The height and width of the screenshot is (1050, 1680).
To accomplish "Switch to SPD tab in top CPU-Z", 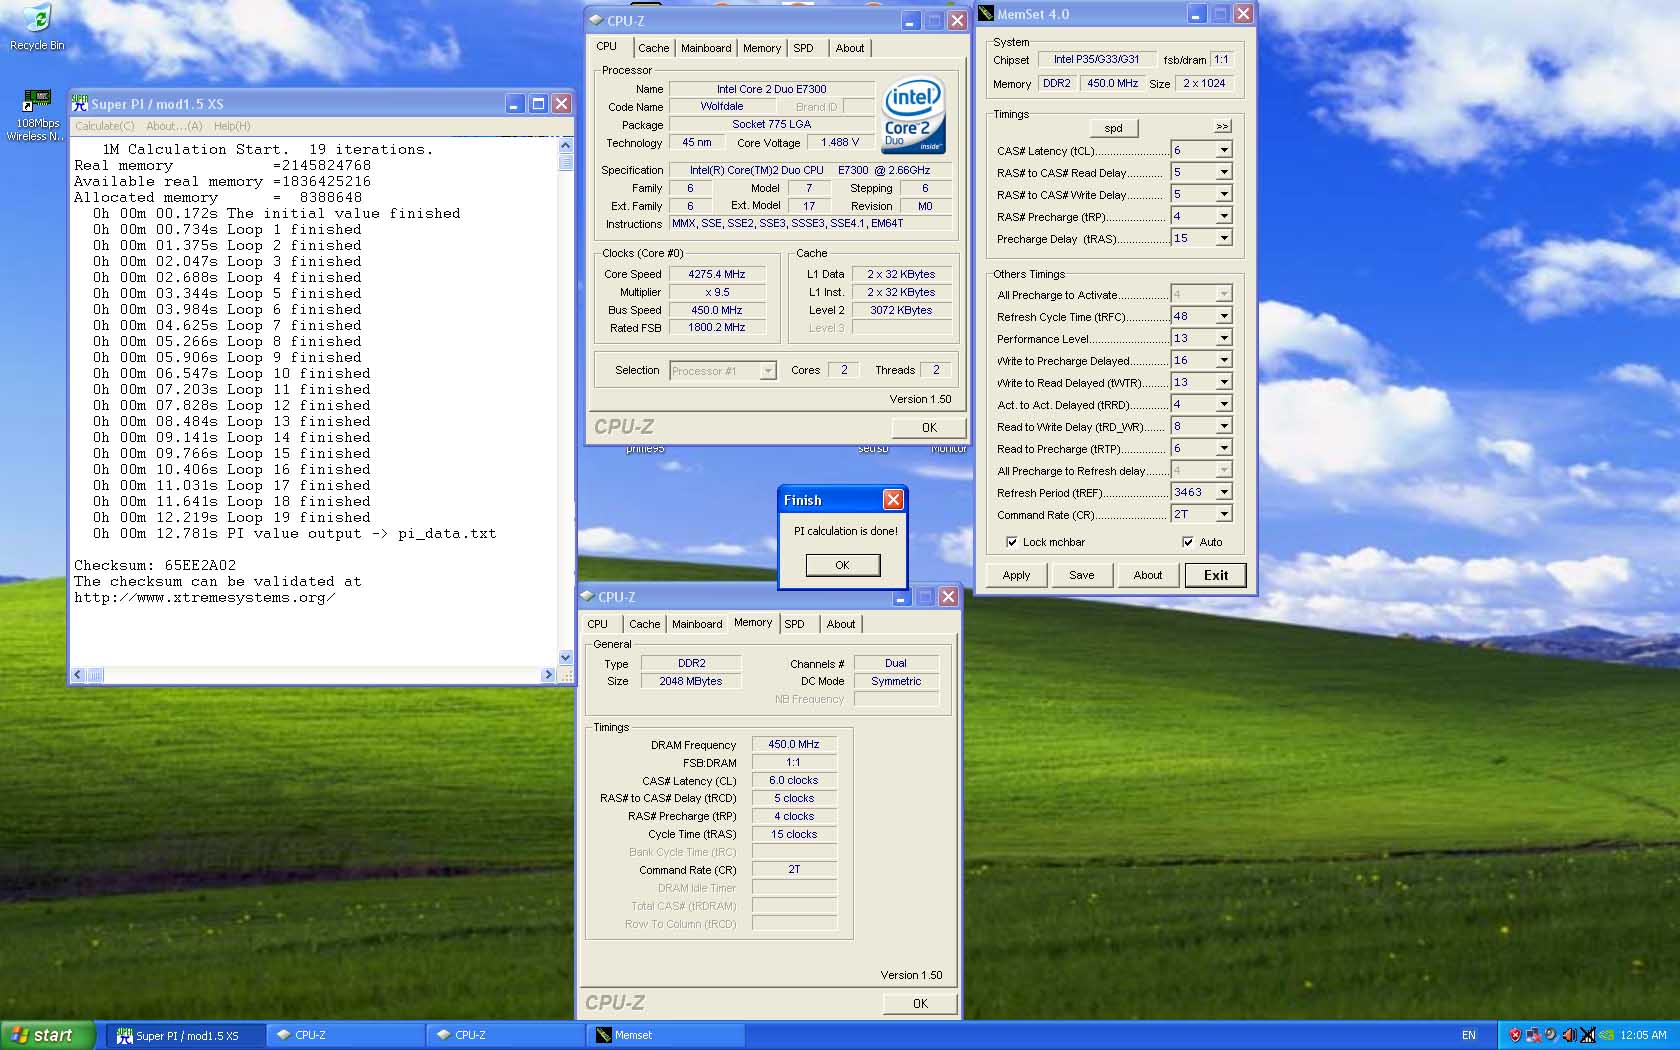I will (803, 48).
